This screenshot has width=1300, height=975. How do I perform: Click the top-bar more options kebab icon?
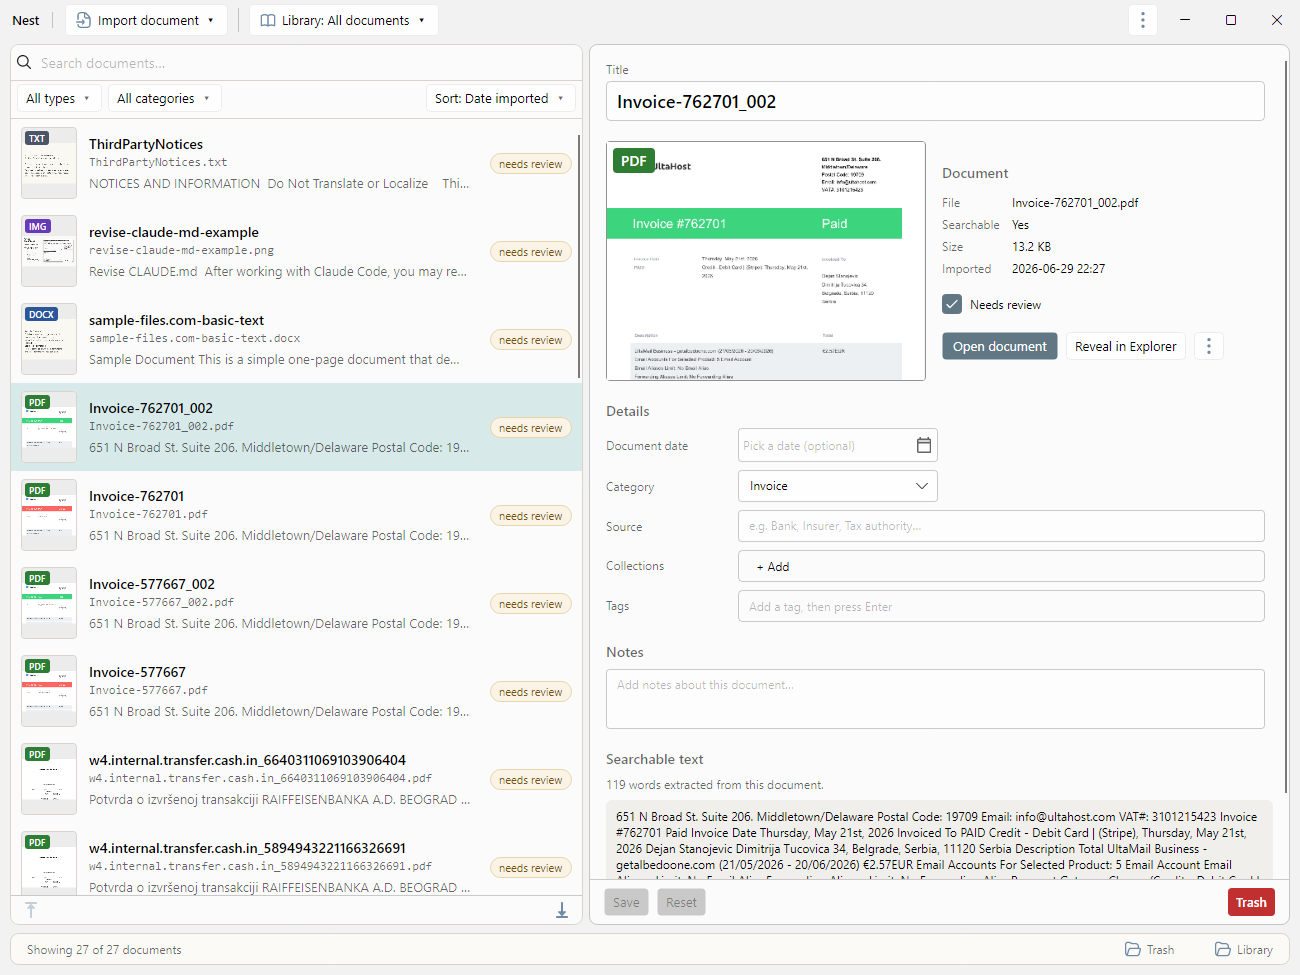click(1143, 20)
